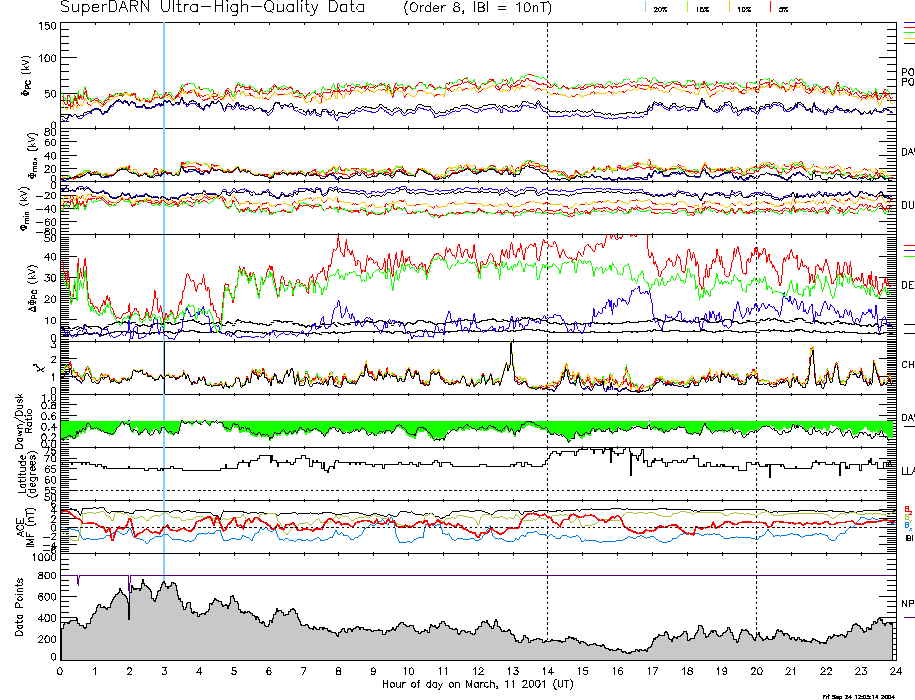Click the x-axis tick label 24

tap(893, 672)
